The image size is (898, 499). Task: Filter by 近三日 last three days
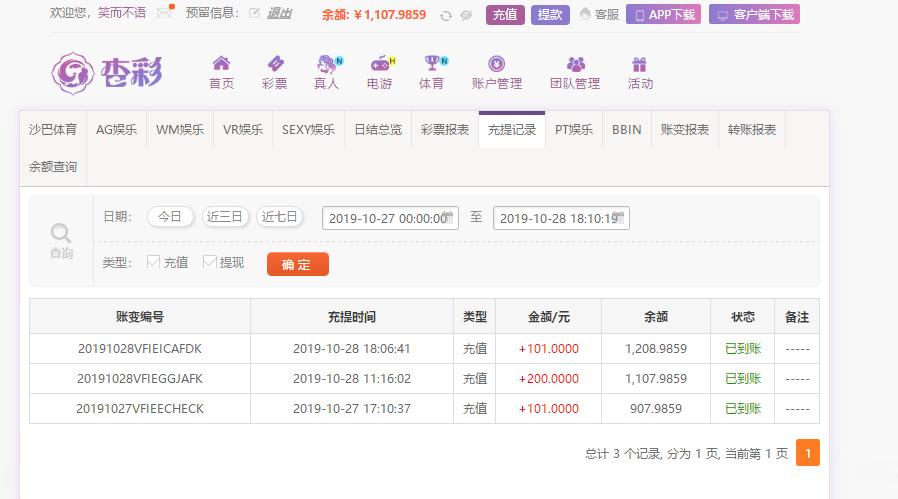point(224,217)
